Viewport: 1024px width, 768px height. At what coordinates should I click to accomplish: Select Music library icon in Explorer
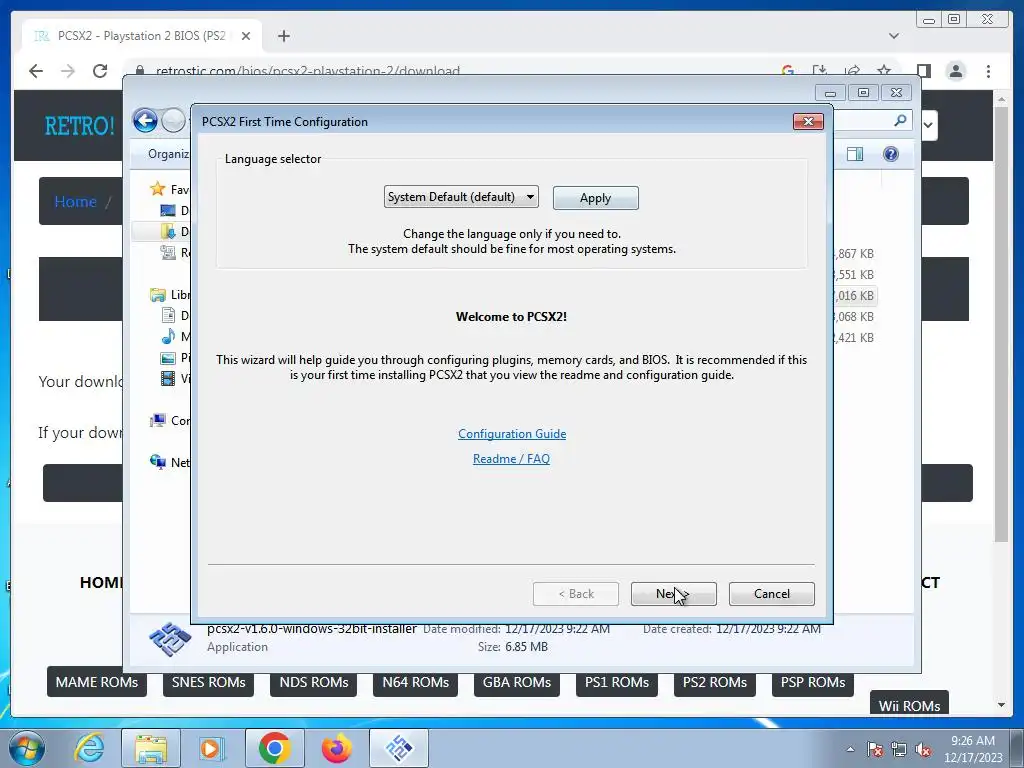(168, 336)
